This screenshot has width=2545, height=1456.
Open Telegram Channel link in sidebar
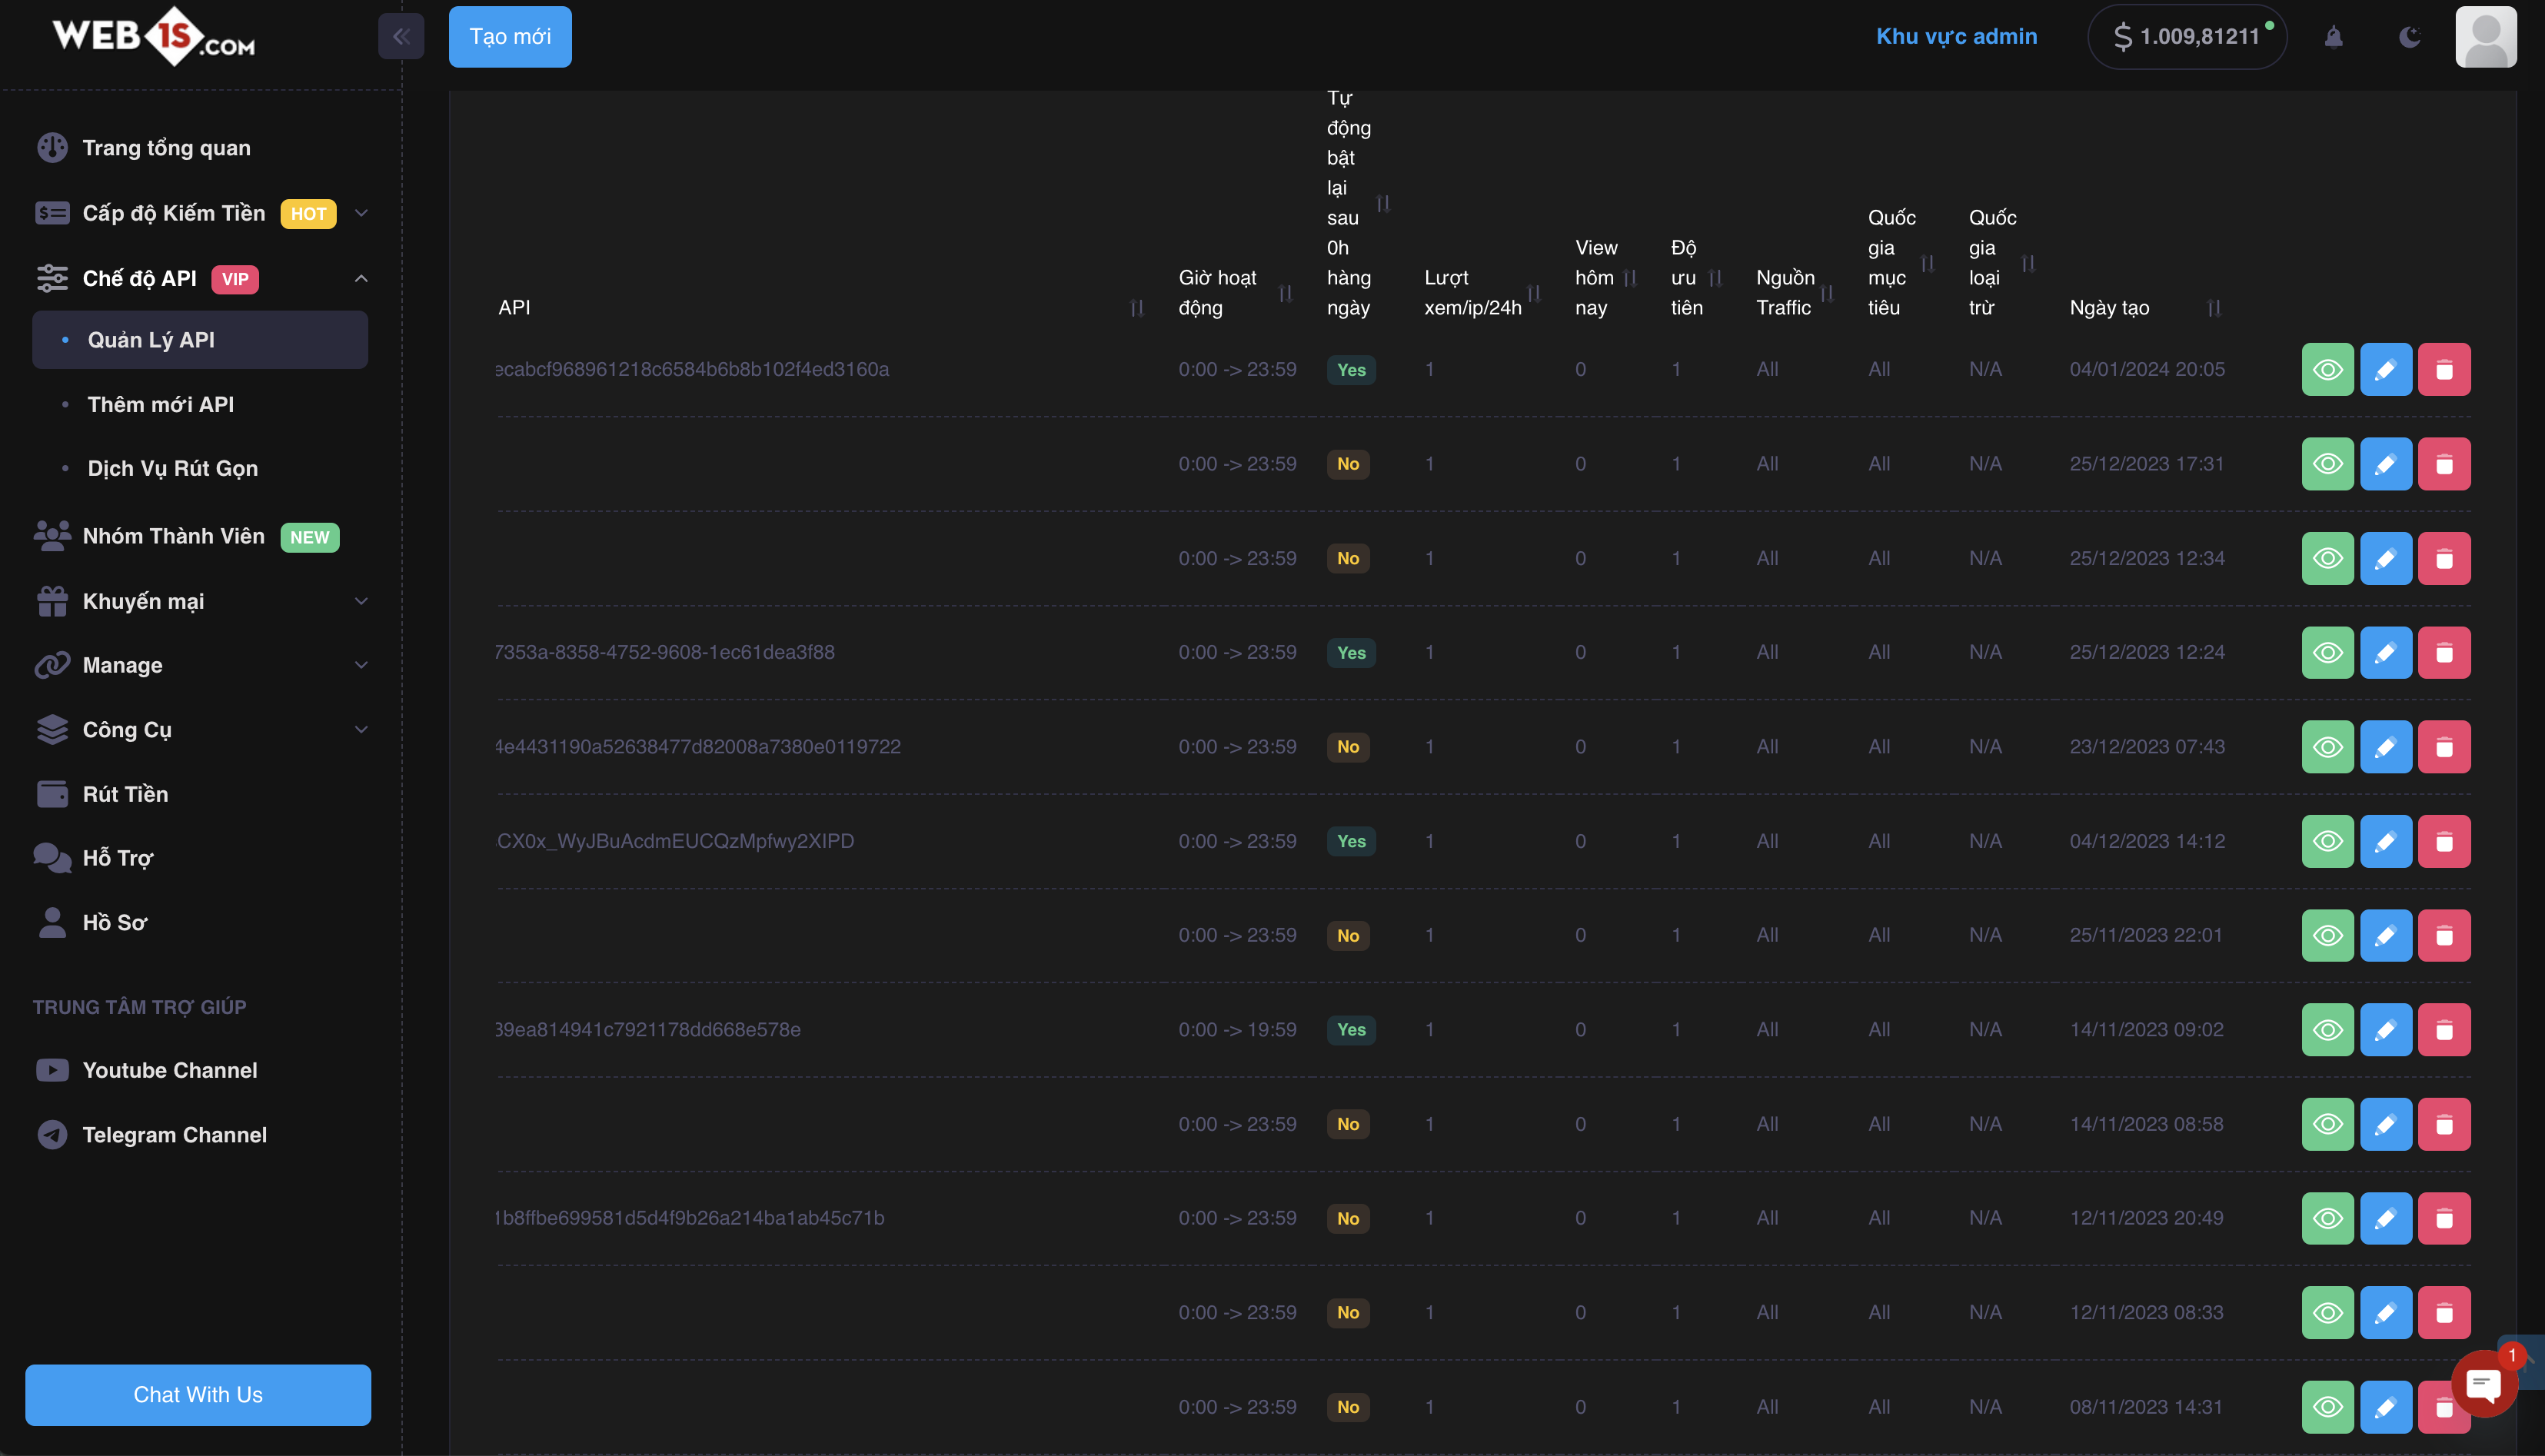(174, 1135)
